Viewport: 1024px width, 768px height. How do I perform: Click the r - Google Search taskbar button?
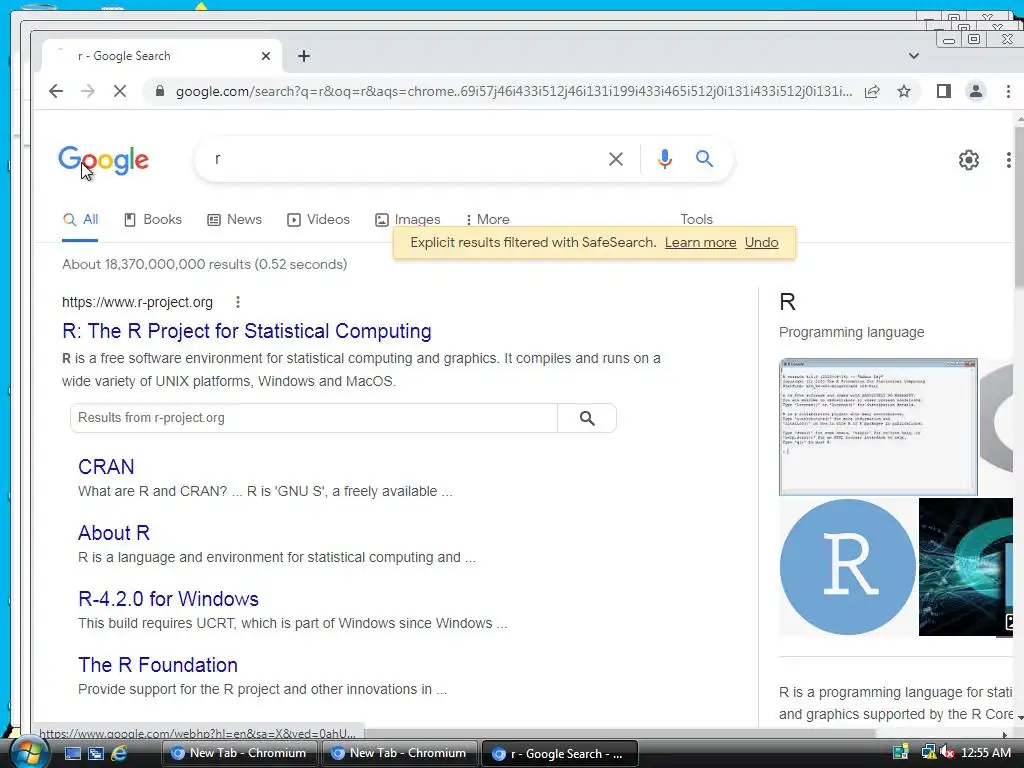pyautogui.click(x=559, y=753)
